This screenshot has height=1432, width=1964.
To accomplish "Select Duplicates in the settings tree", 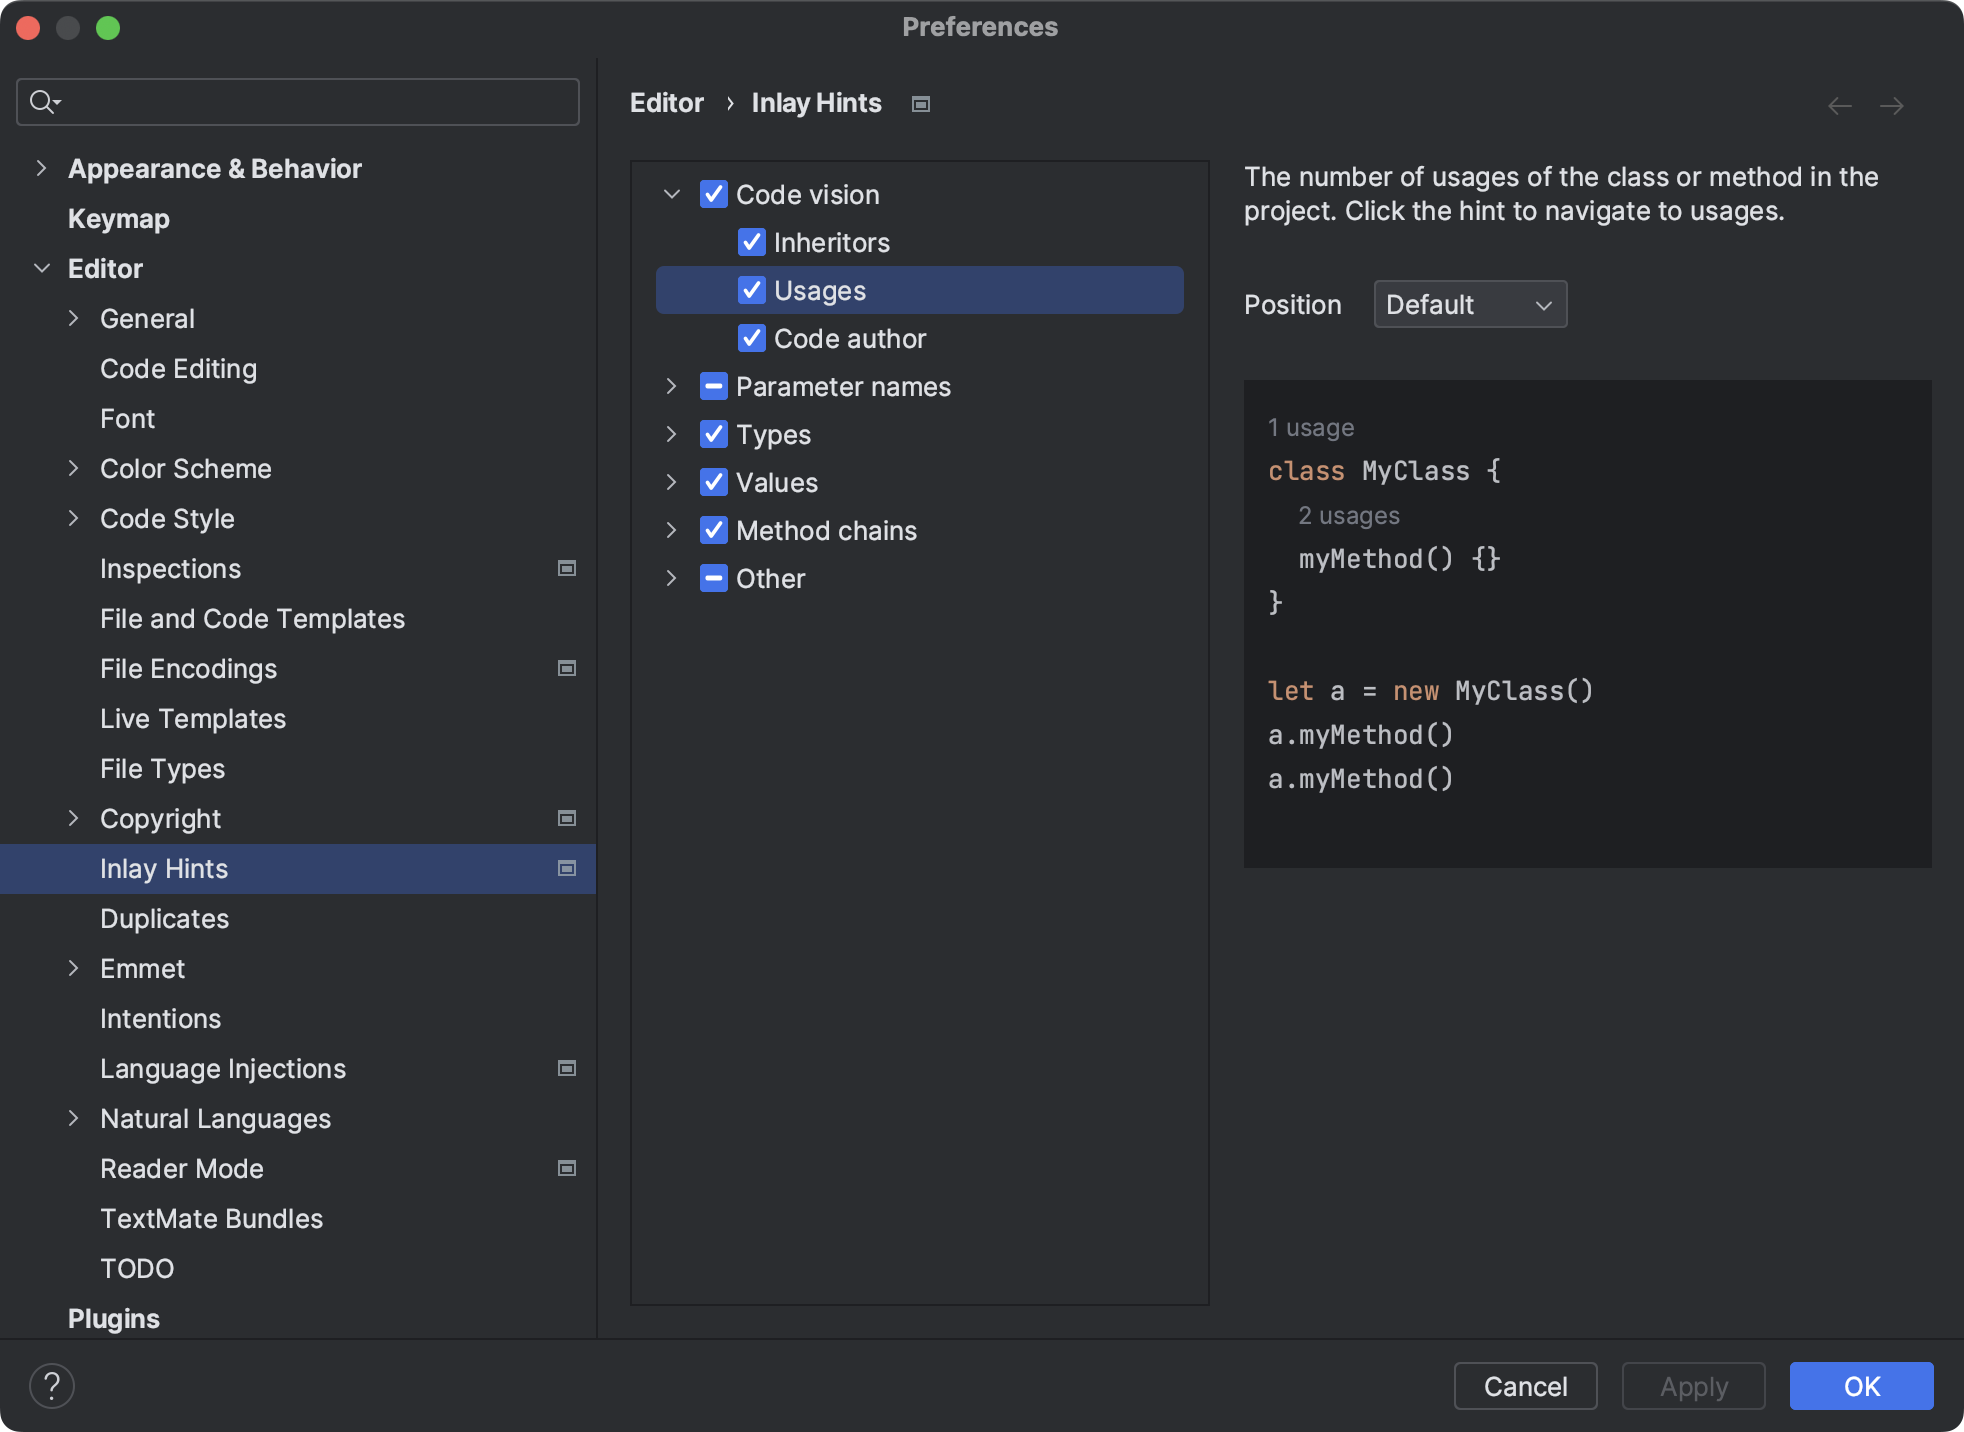I will point(165,918).
